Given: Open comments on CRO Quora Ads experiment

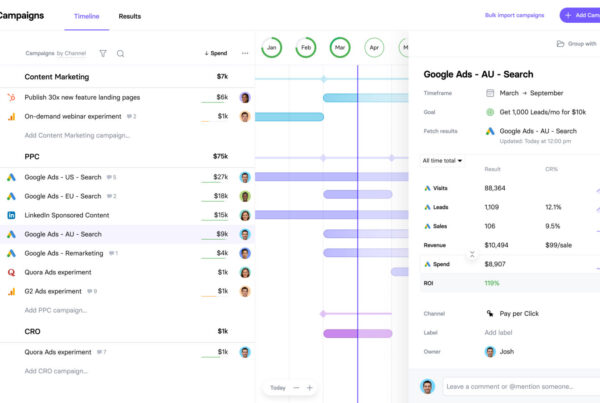Looking at the screenshot, I should pyautogui.click(x=101, y=352).
